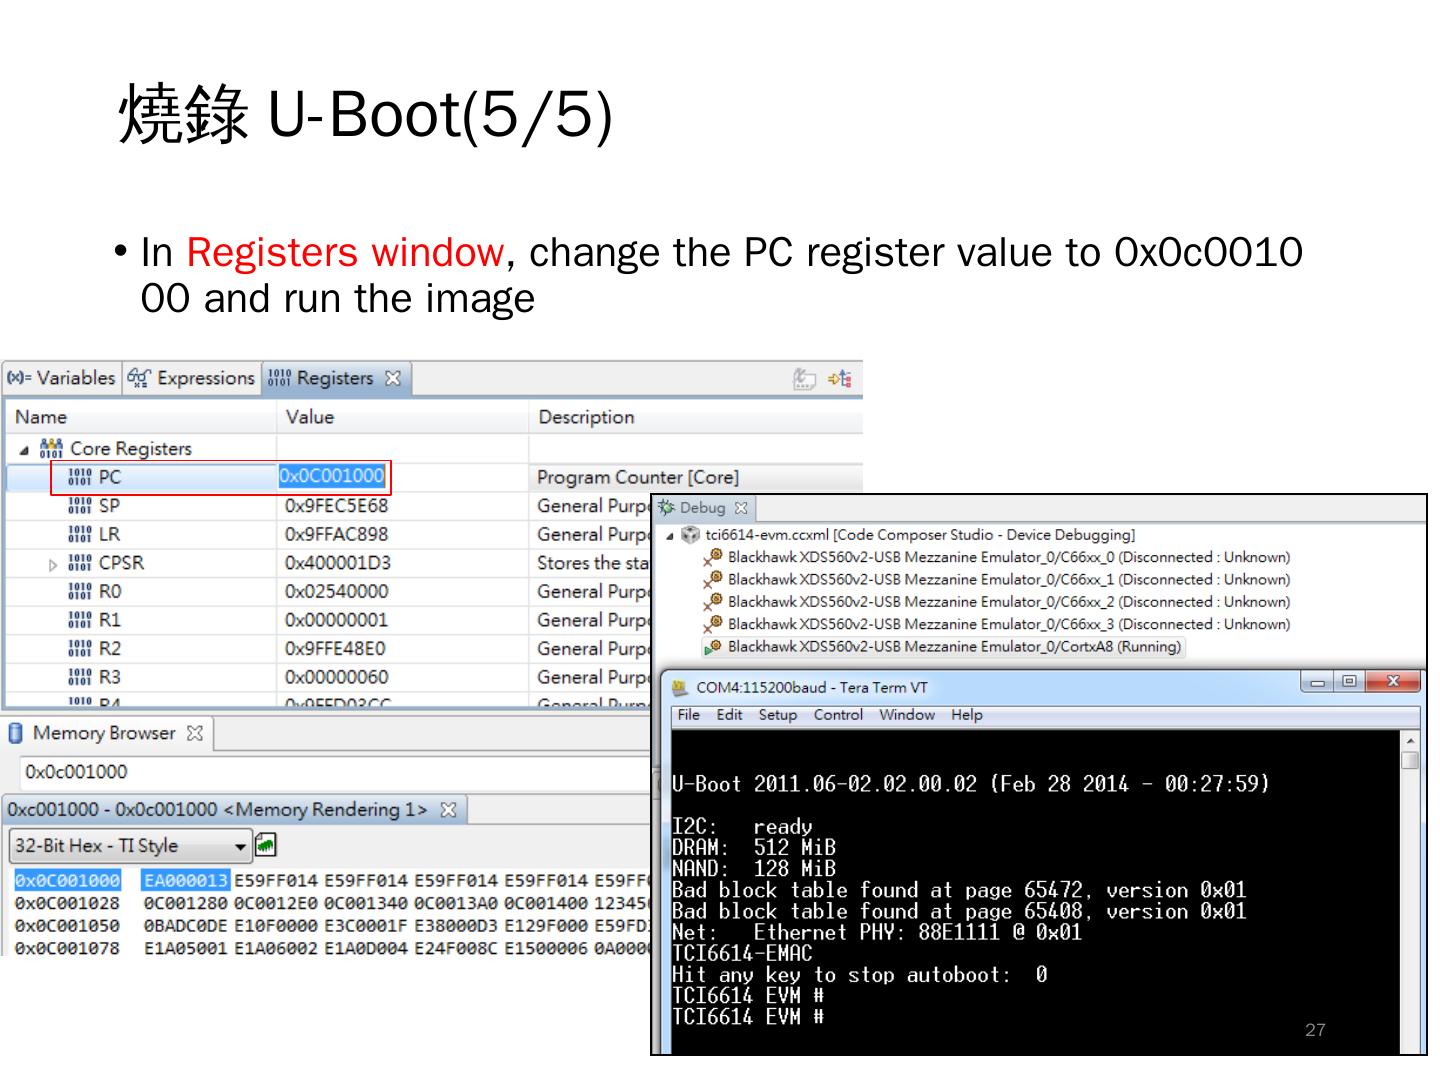This screenshot has height=1080, width=1440.
Task: Open the 32-Bit Hex - TI Style dropdown
Action: coord(240,846)
